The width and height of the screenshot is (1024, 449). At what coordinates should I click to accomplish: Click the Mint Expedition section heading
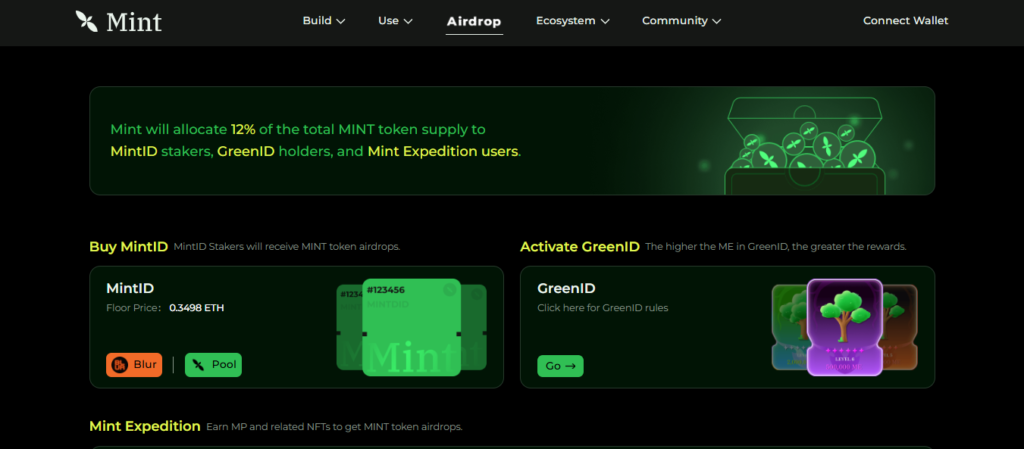pyautogui.click(x=144, y=426)
